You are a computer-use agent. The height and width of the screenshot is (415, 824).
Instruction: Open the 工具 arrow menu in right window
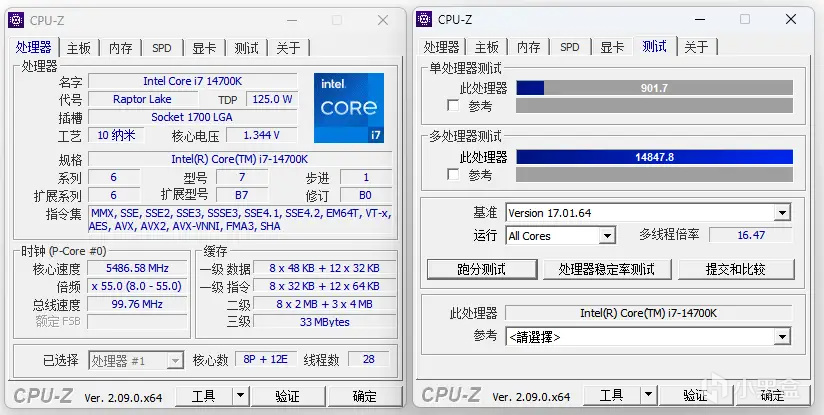coord(648,395)
